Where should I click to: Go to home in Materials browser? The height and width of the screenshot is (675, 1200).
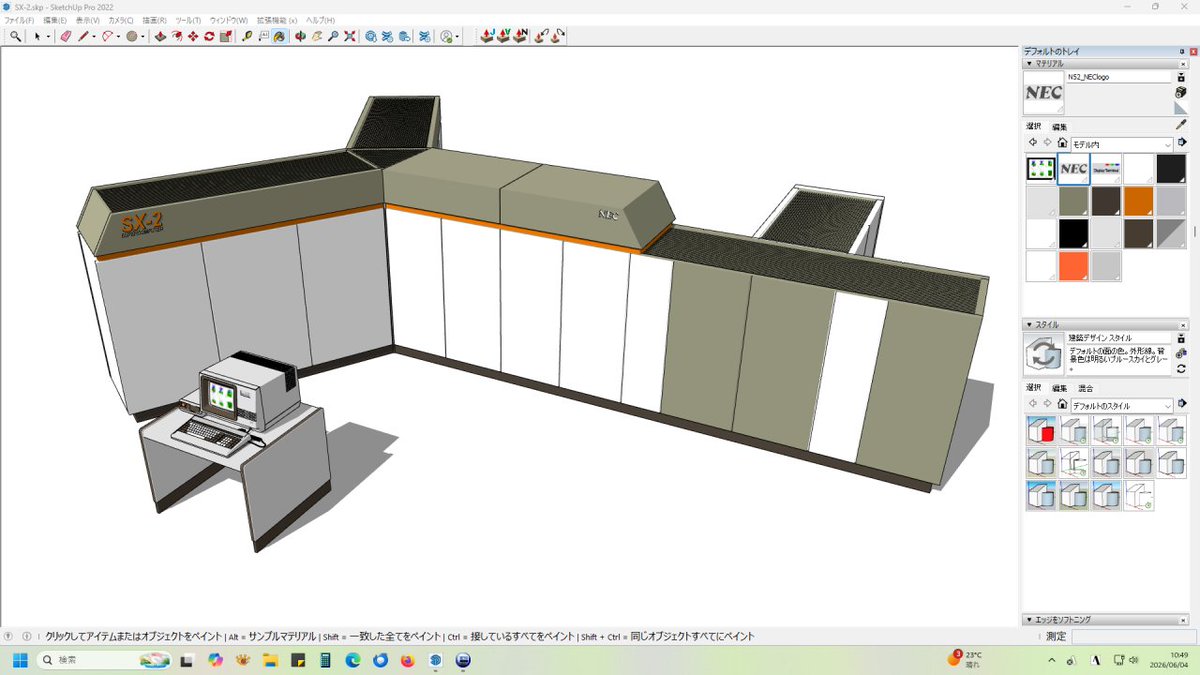pyautogui.click(x=1062, y=143)
